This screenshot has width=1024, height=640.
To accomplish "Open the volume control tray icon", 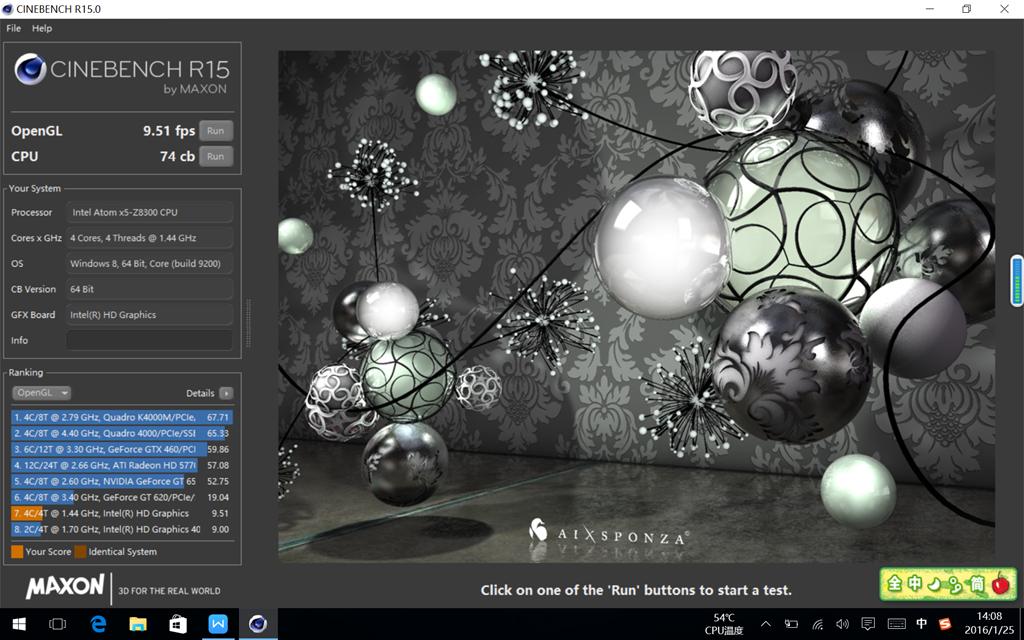I will tap(842, 624).
